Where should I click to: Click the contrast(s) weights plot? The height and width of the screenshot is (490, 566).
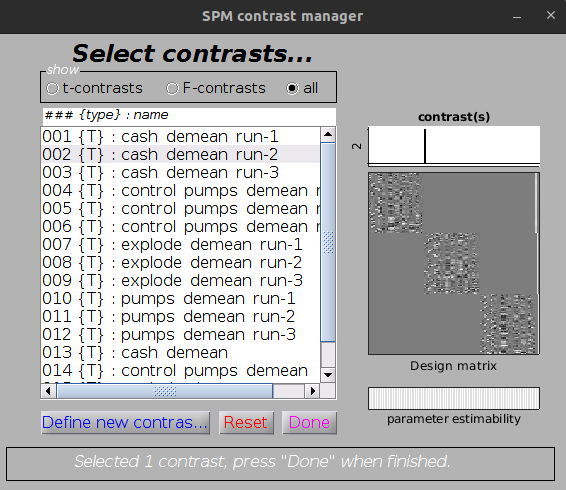(454, 146)
